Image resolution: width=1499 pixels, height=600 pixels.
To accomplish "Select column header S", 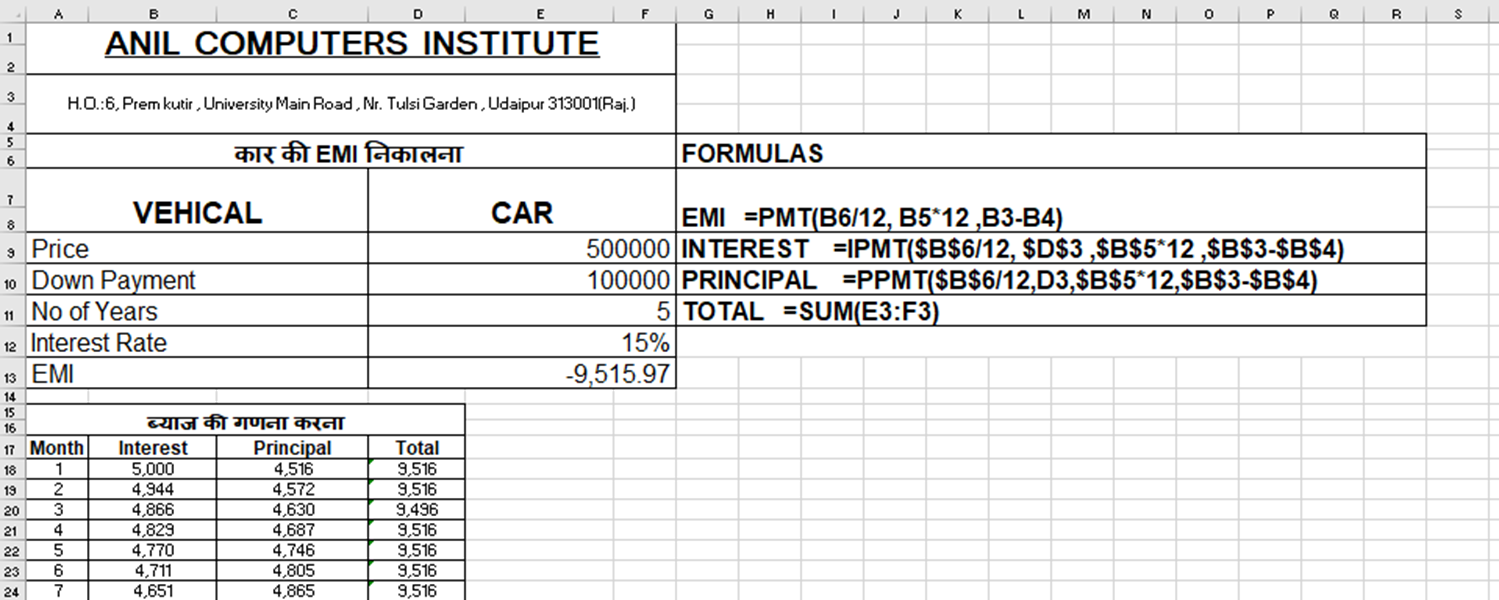I will point(1458,14).
